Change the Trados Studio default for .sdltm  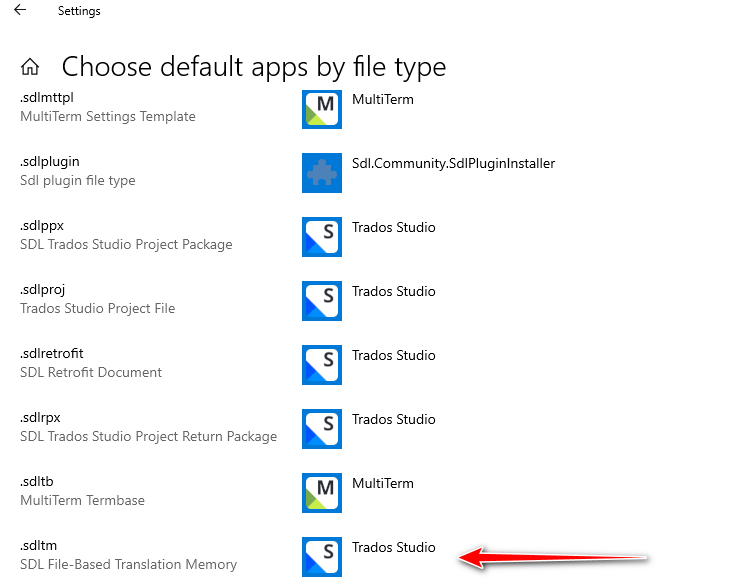tap(394, 547)
